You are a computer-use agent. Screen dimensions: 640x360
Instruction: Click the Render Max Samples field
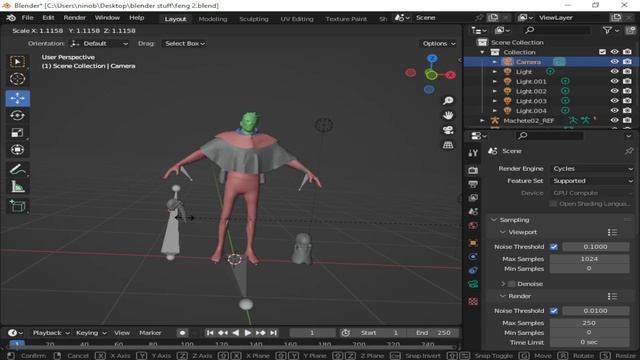pos(589,323)
